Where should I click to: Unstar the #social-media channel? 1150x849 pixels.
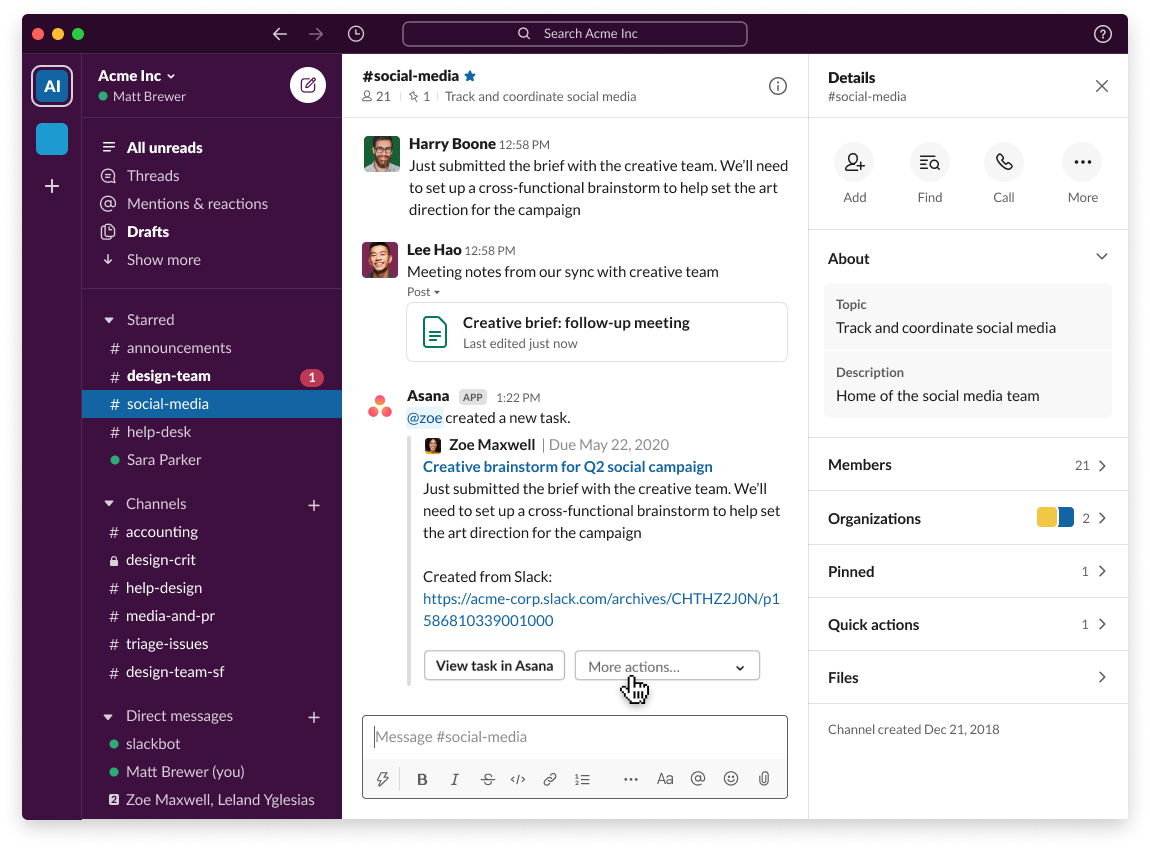(470, 76)
